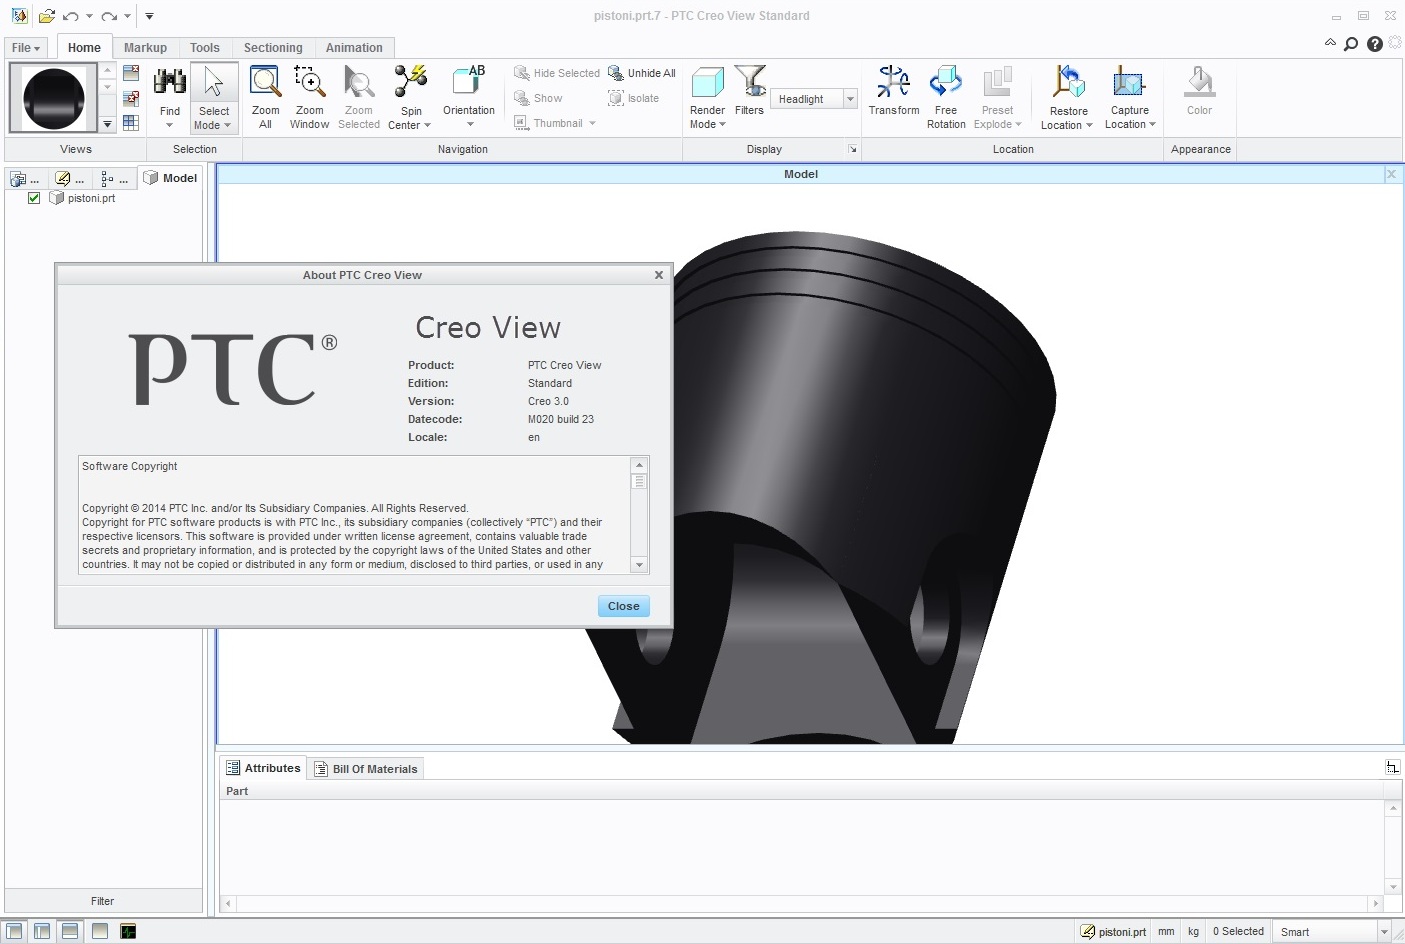Click attributes panel horizontal scrollbar right arrow

(1376, 903)
